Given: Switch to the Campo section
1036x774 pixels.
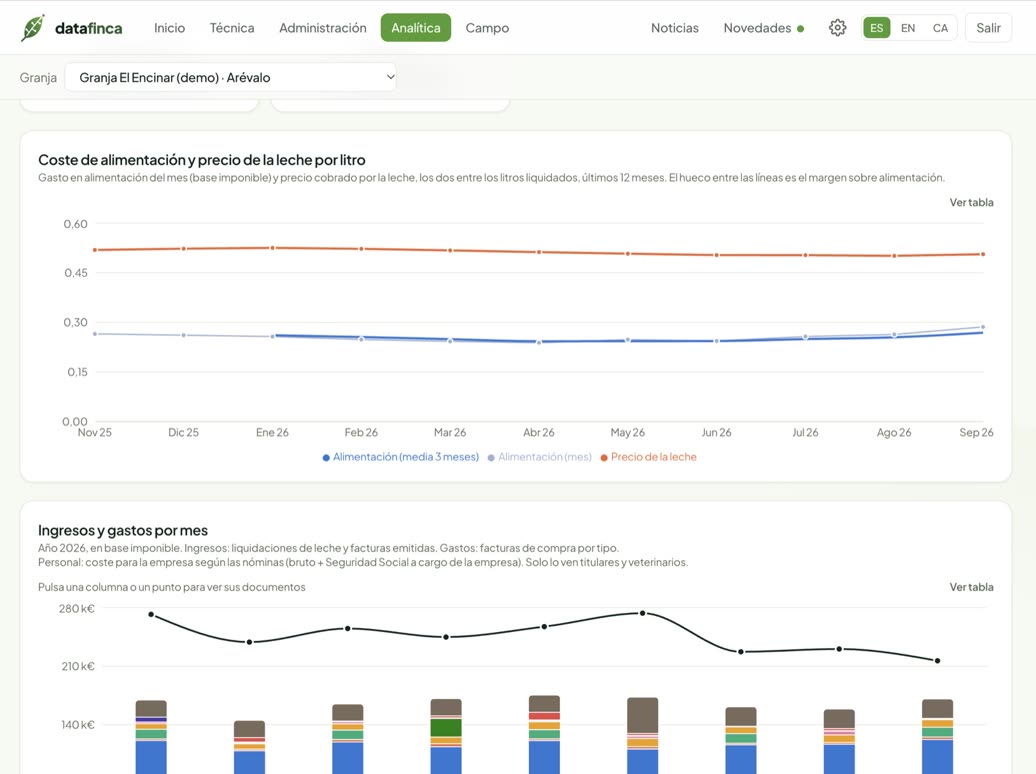Looking at the screenshot, I should pos(487,28).
